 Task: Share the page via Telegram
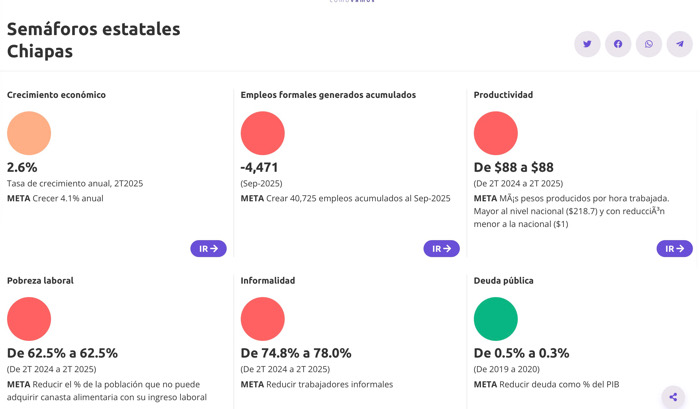680,44
